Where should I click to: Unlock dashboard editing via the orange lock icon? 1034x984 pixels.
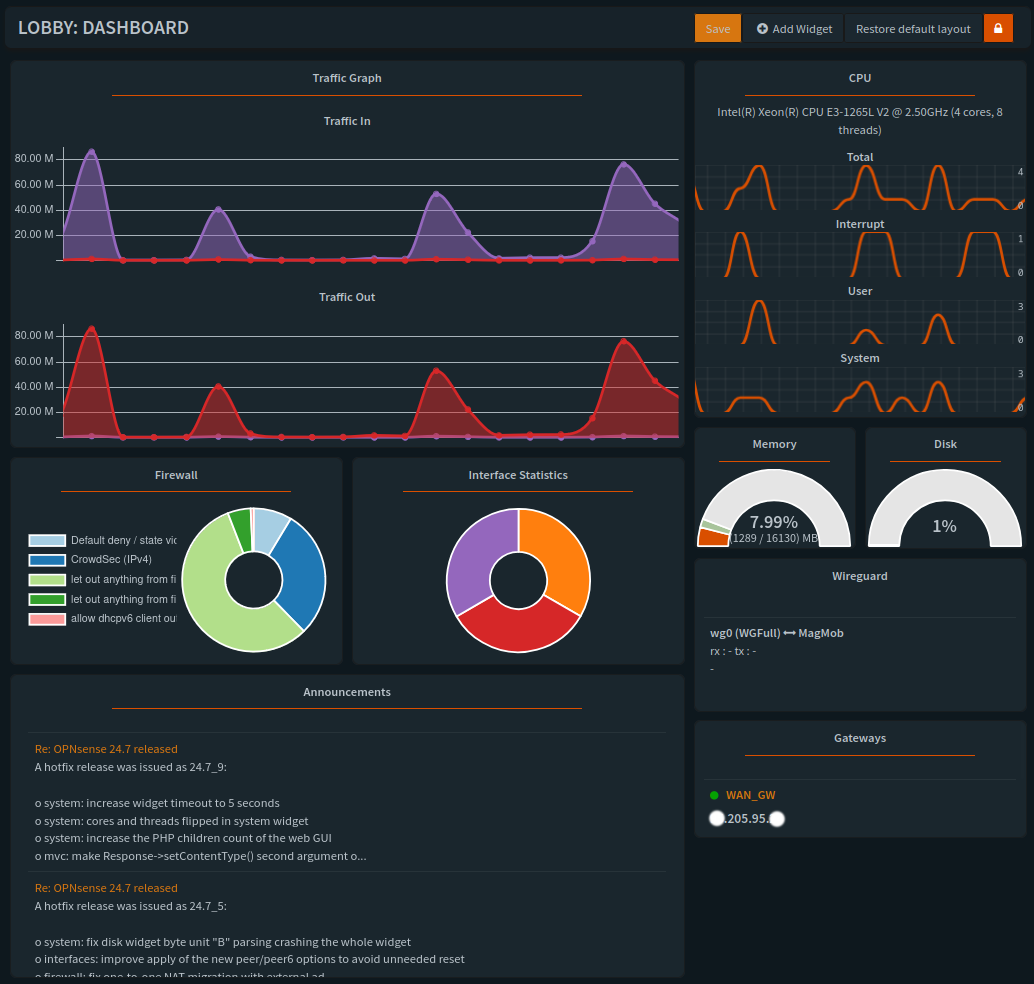pos(998,28)
